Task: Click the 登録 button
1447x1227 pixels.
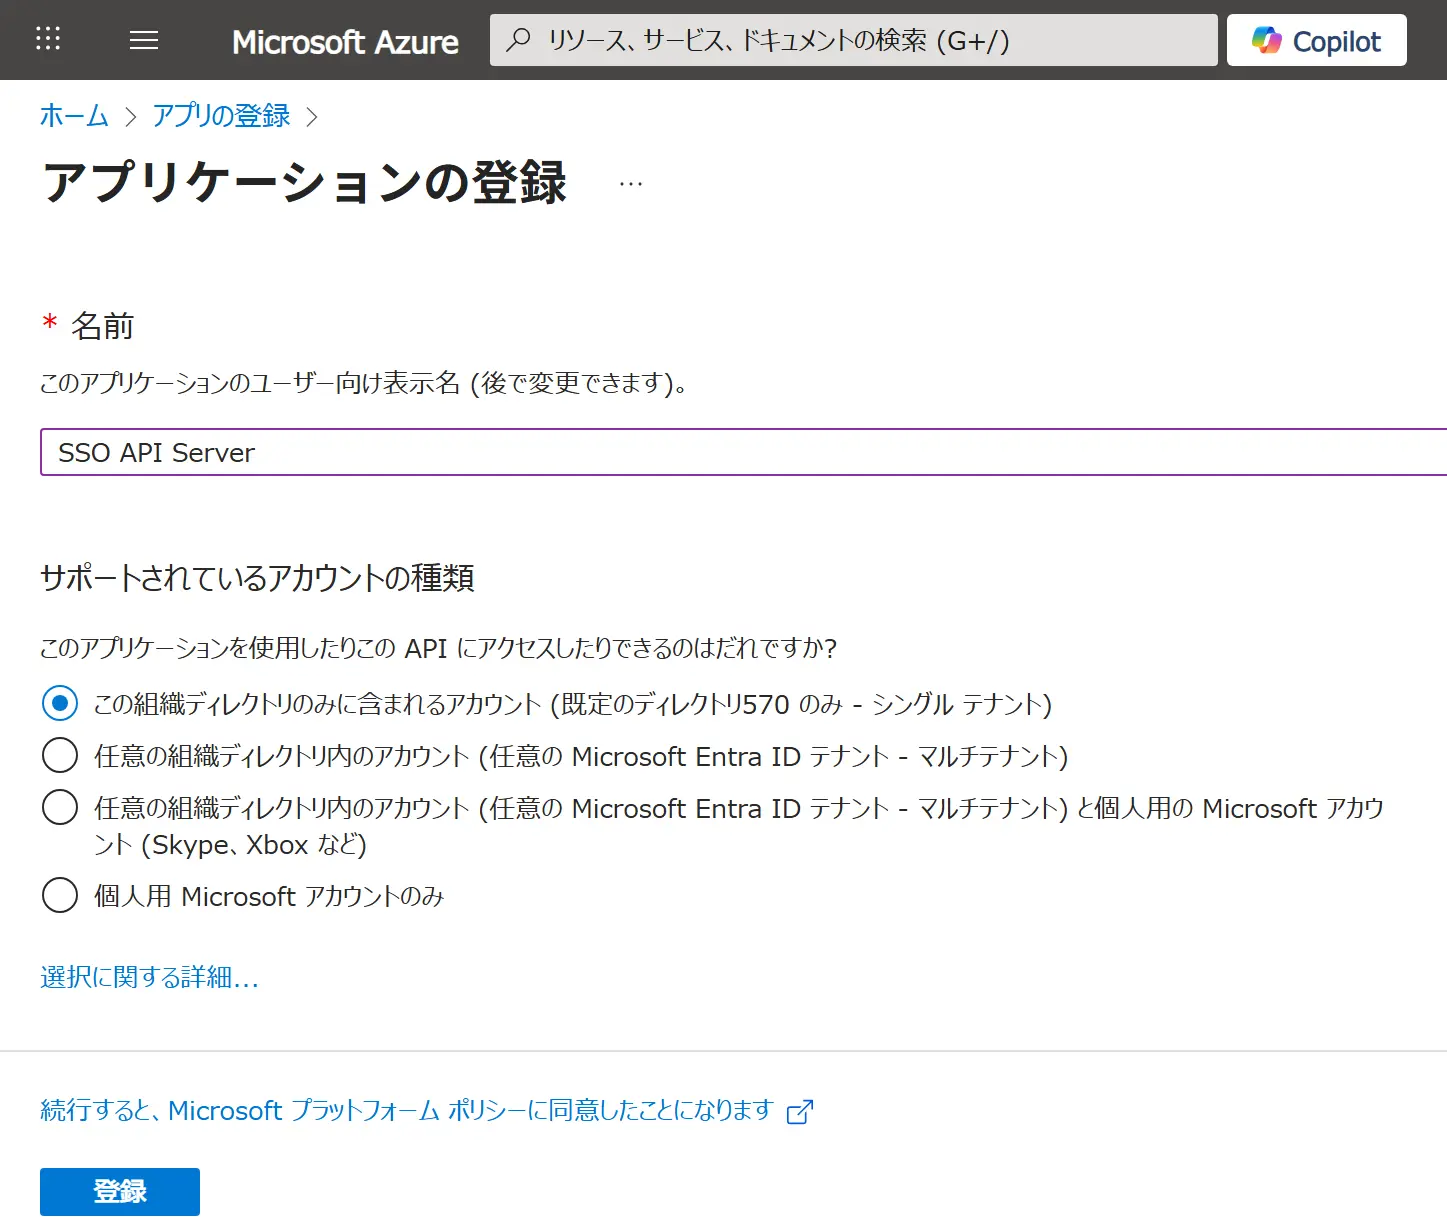Action: [x=120, y=1192]
